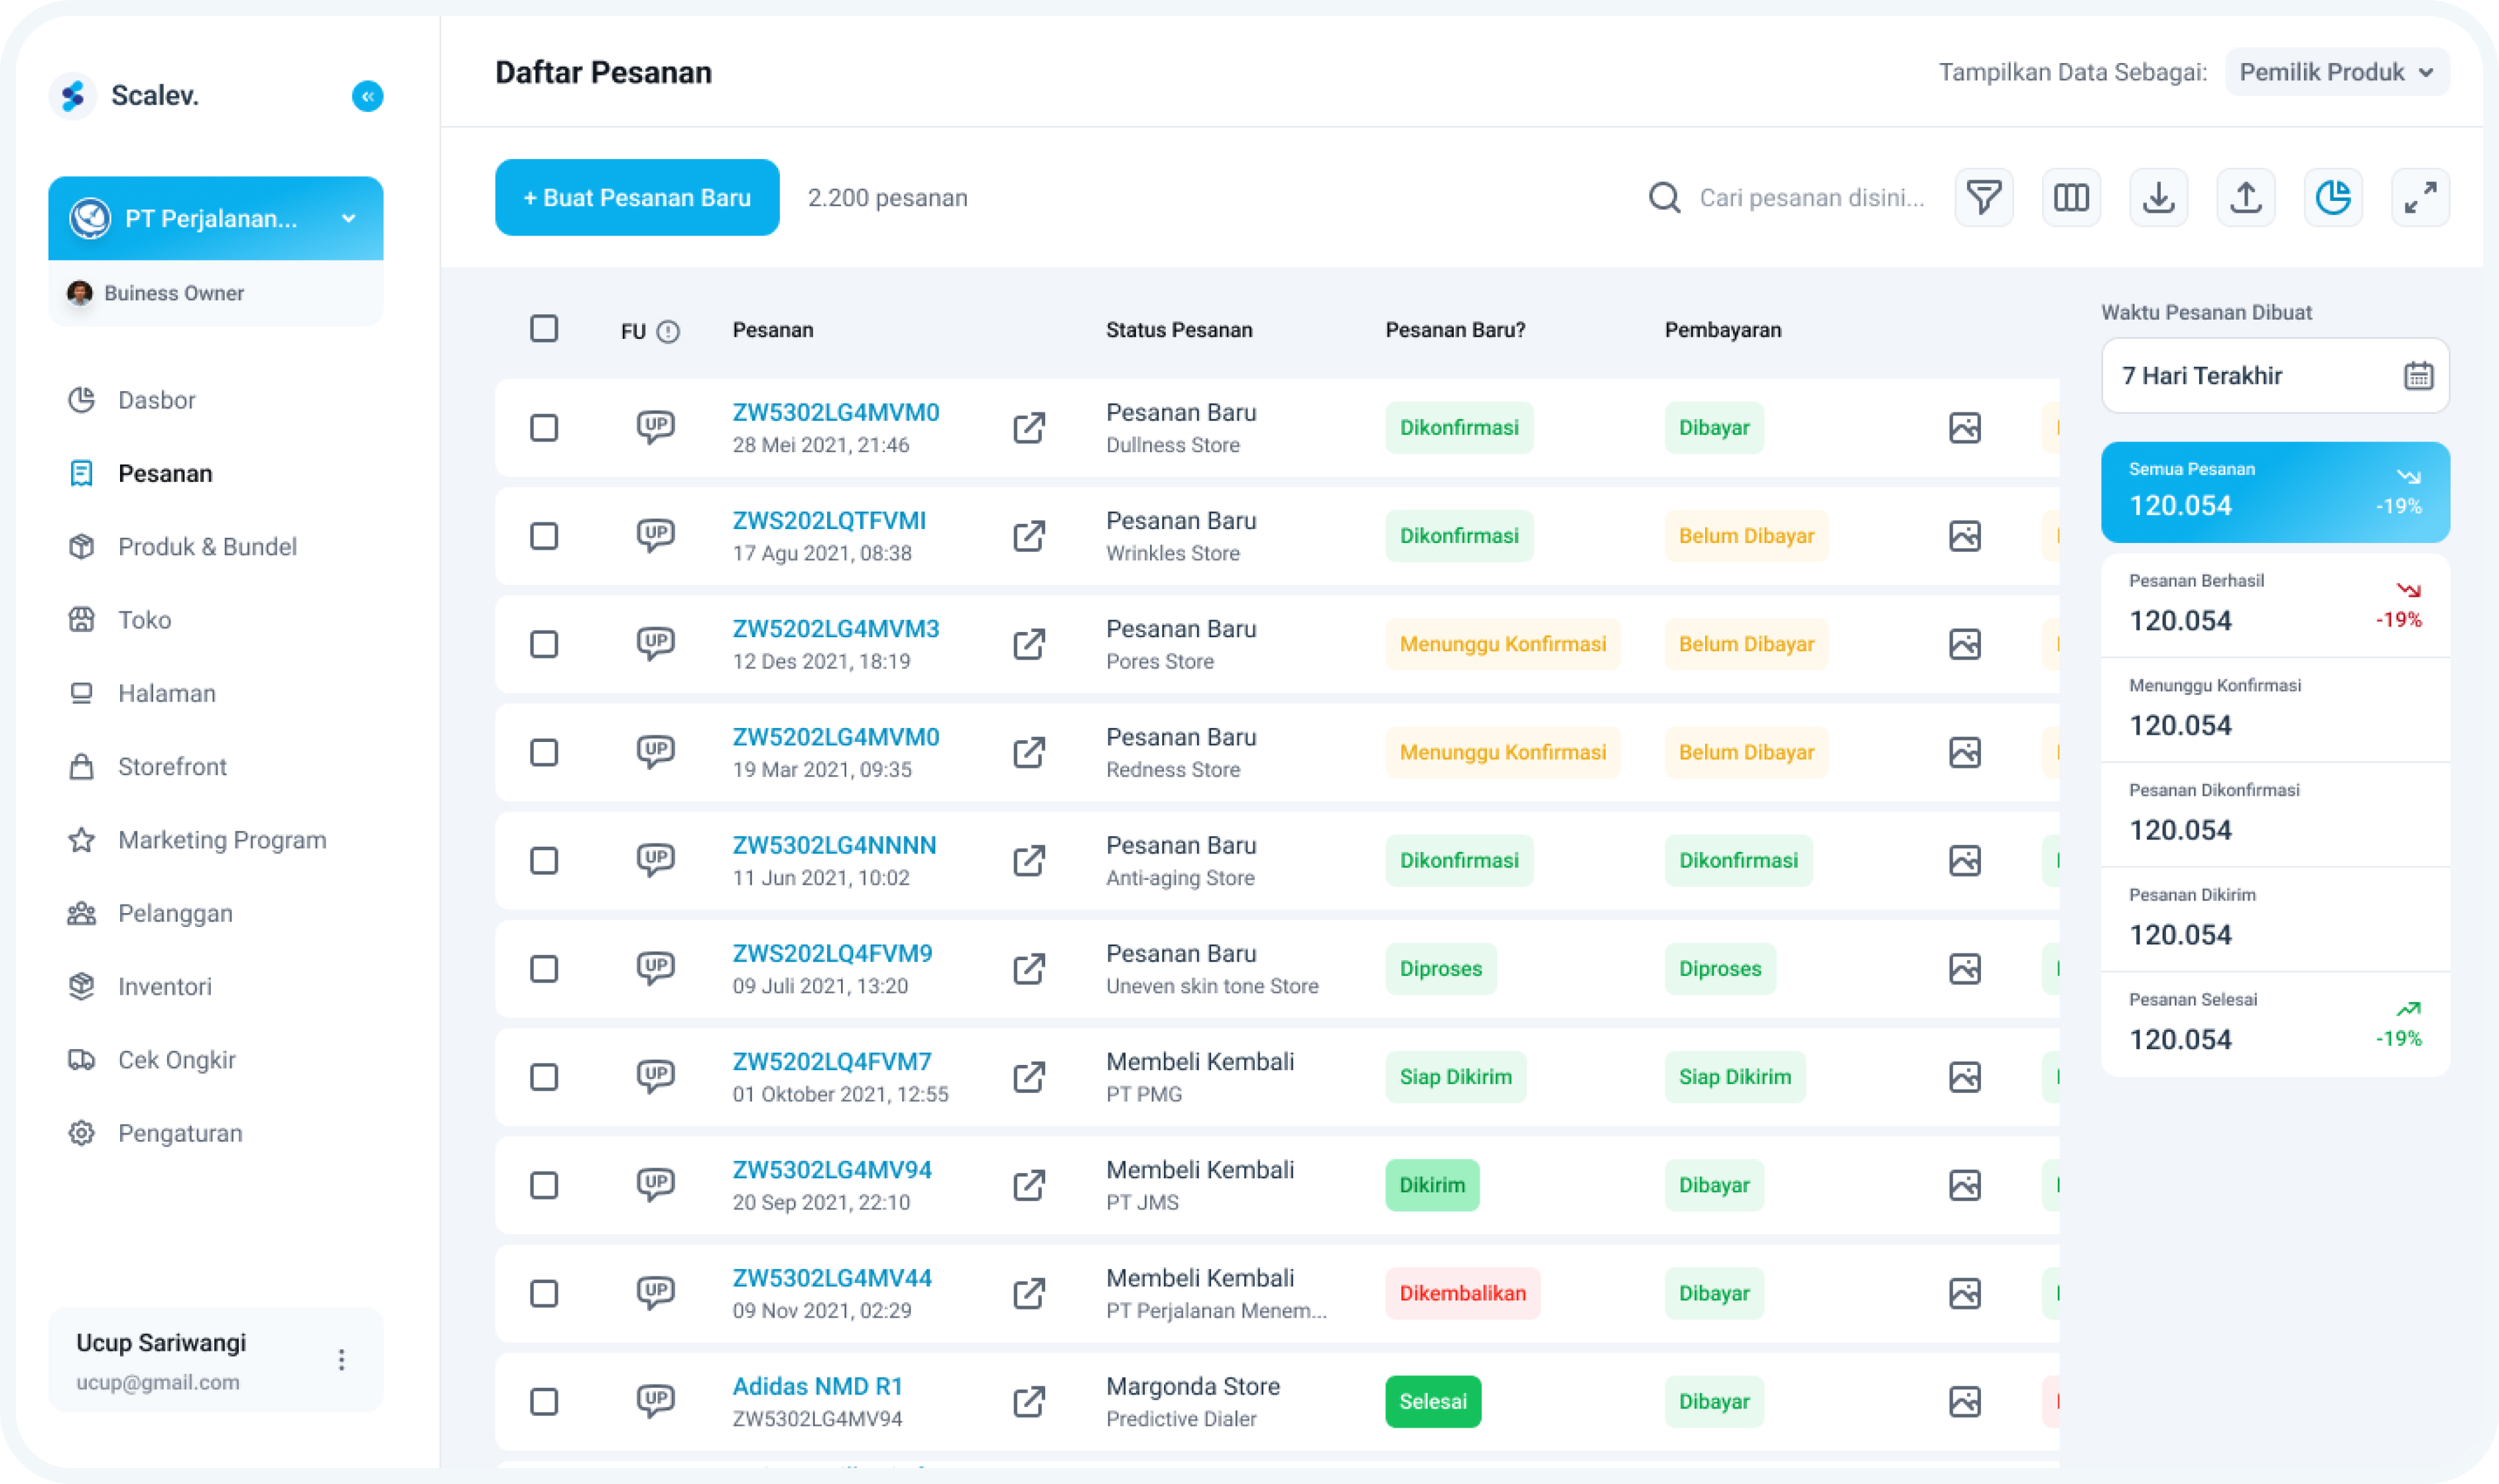Open the 7 Hari Terakhir date selector
This screenshot has height=1484, width=2499.
[2275, 376]
